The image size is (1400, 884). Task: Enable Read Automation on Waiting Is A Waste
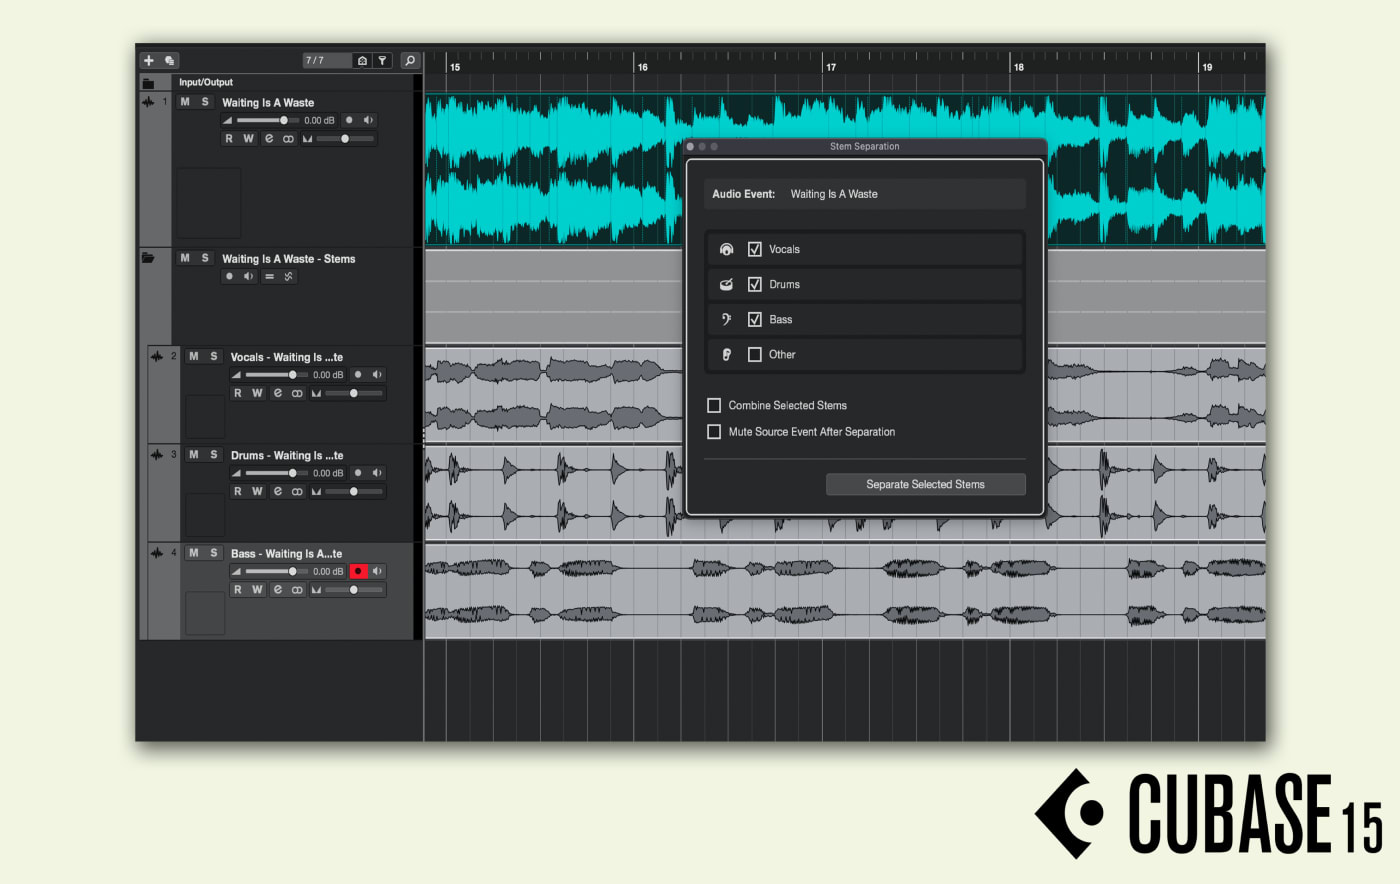229,139
